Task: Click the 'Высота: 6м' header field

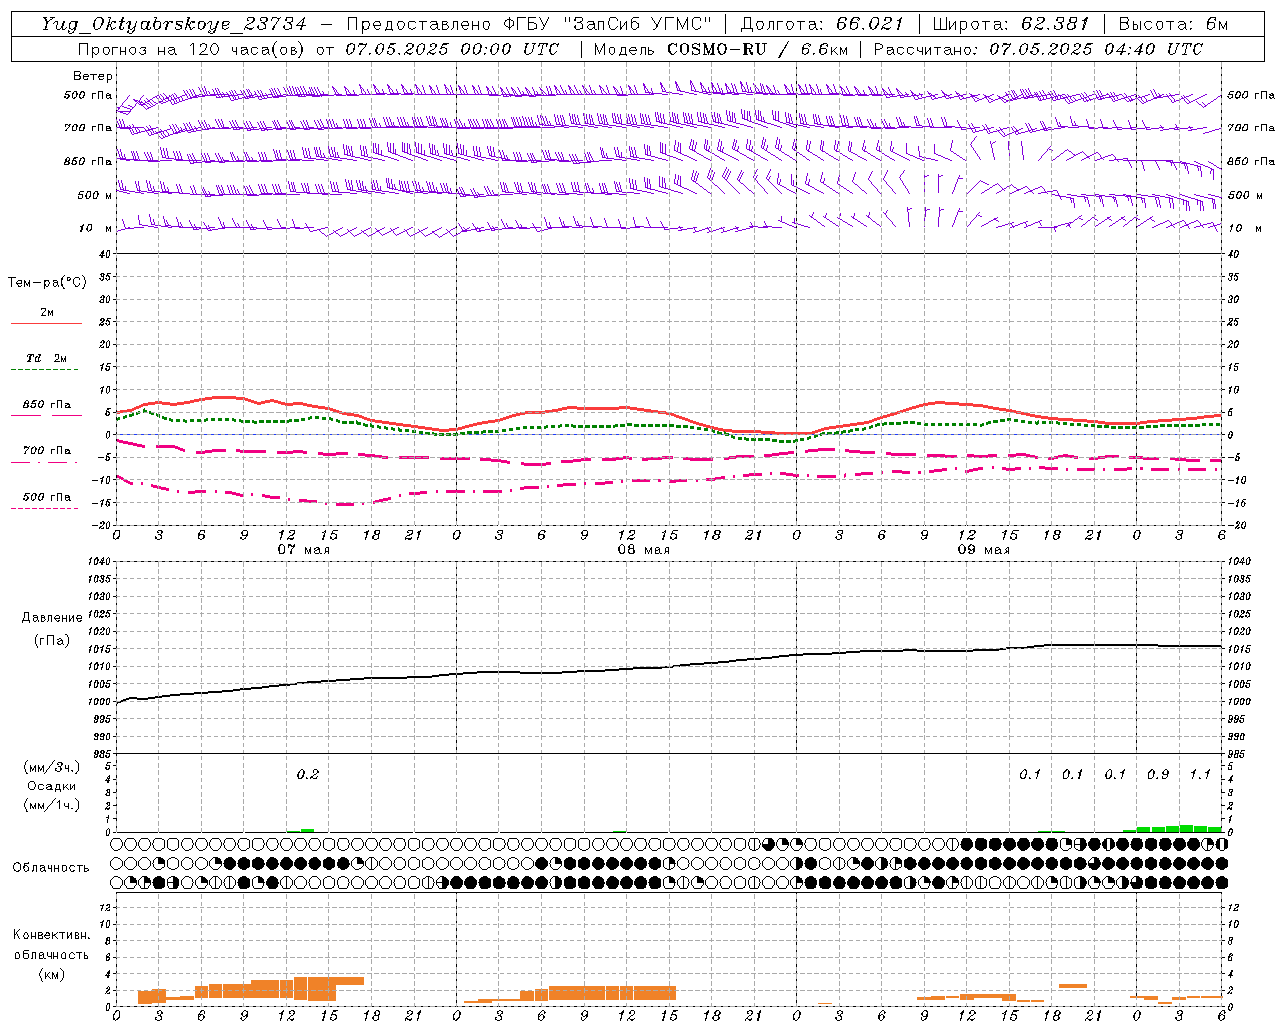Action: 1173,24
